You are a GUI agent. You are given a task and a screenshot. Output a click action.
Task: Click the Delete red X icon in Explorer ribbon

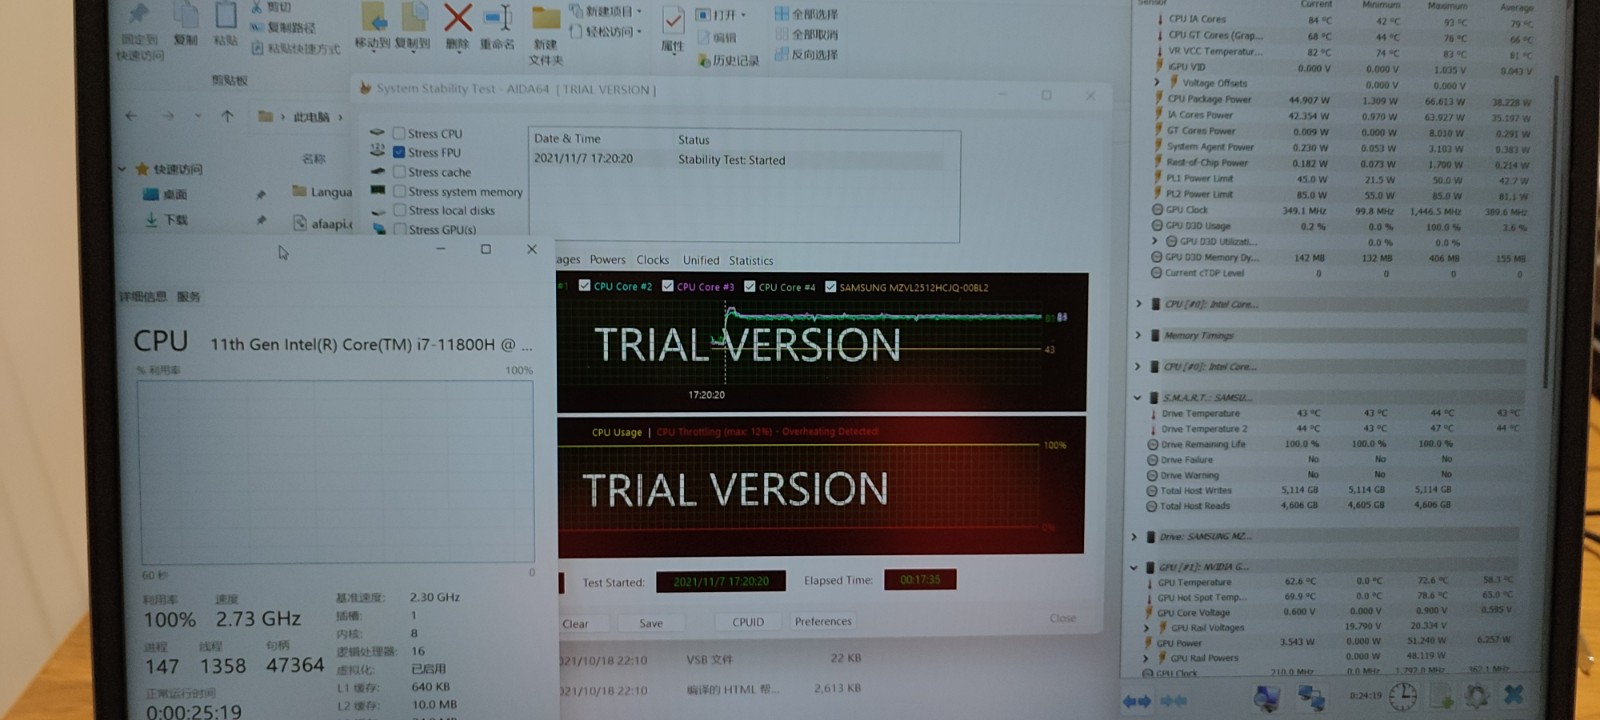tap(458, 17)
